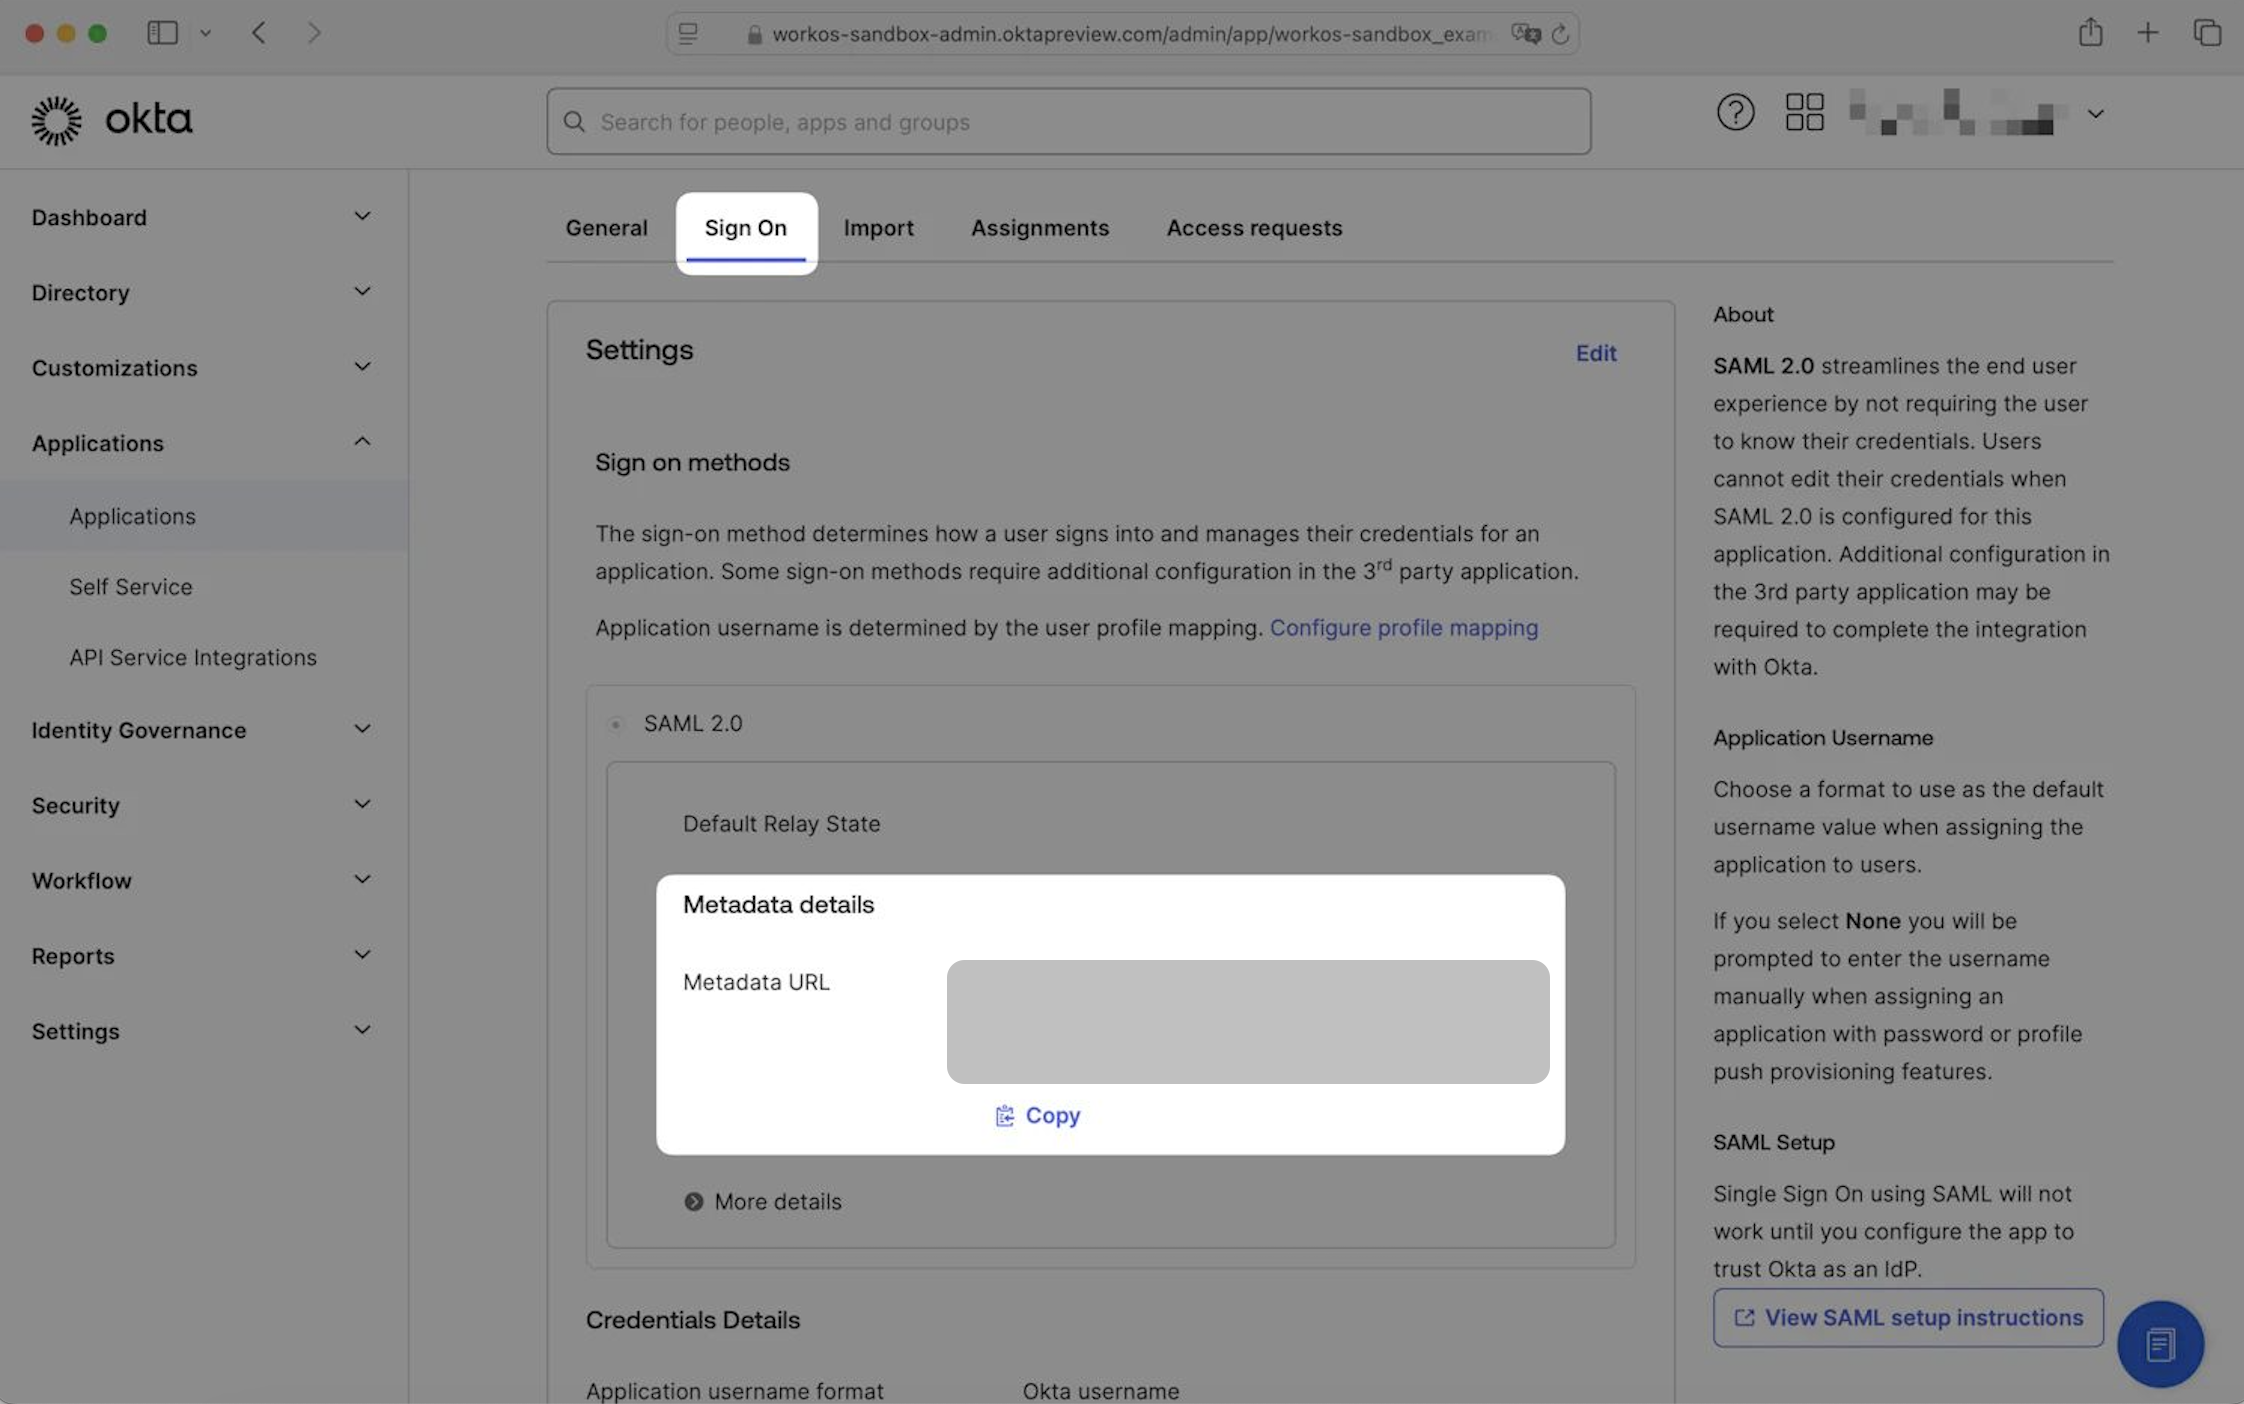
Task: Open API Service Integrations
Action: tap(193, 657)
